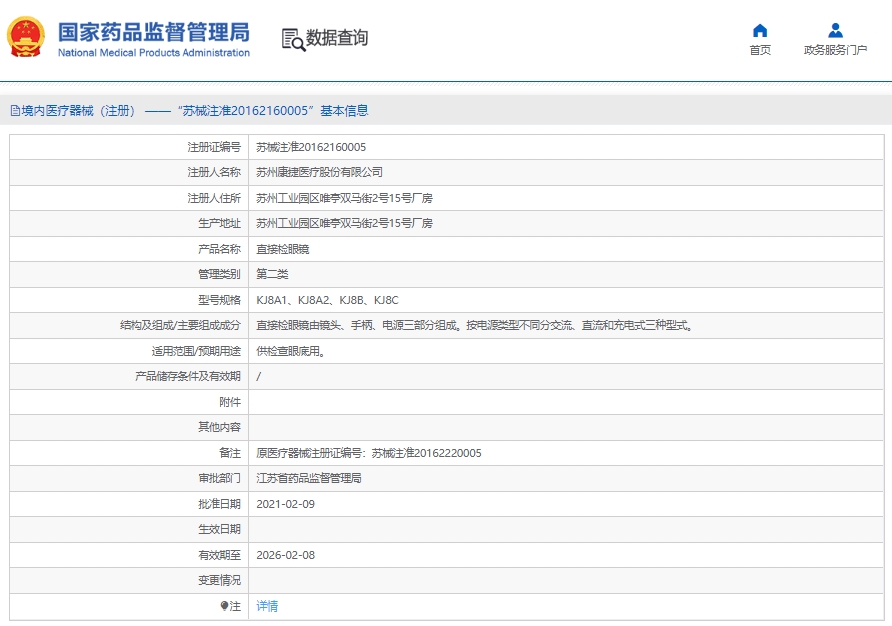The image size is (892, 626).
Task: Click the document icon beside 境内医疗器械
Action: point(15,111)
